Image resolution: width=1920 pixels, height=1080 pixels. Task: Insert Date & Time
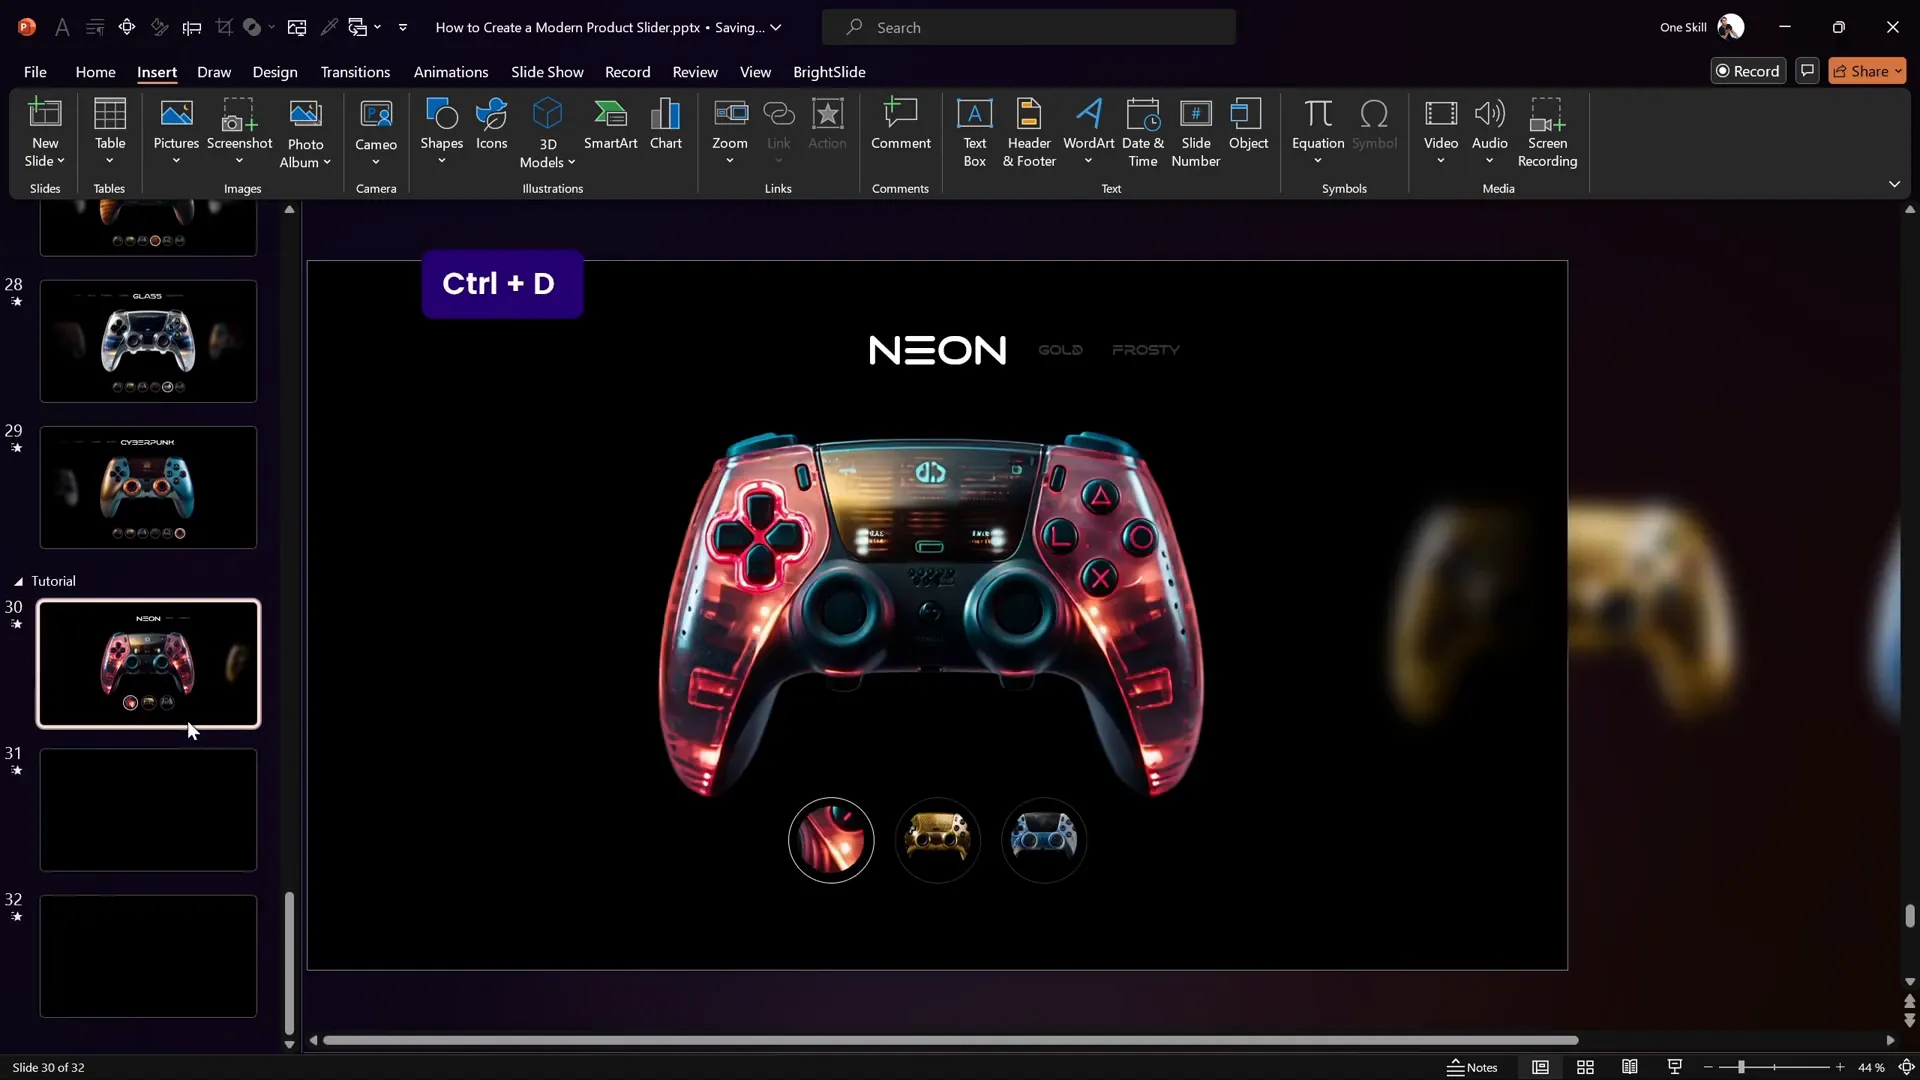1143,132
